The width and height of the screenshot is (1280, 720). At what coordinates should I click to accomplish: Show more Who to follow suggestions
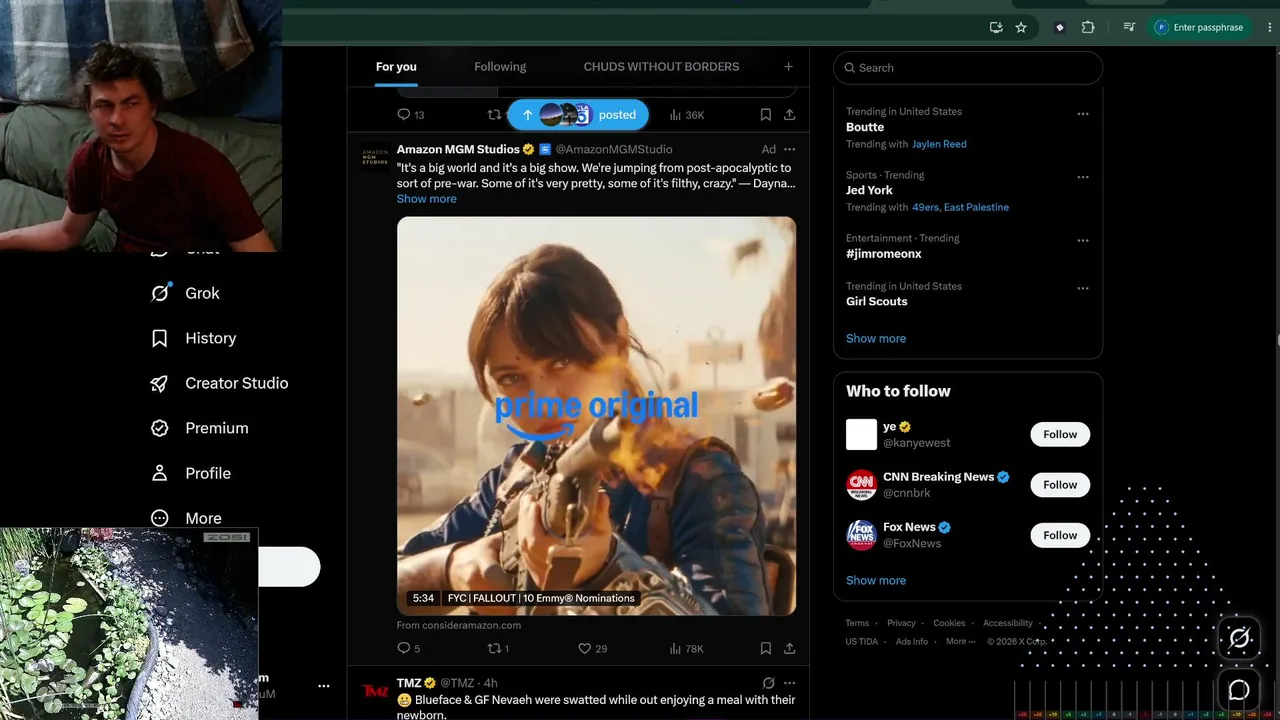876,580
